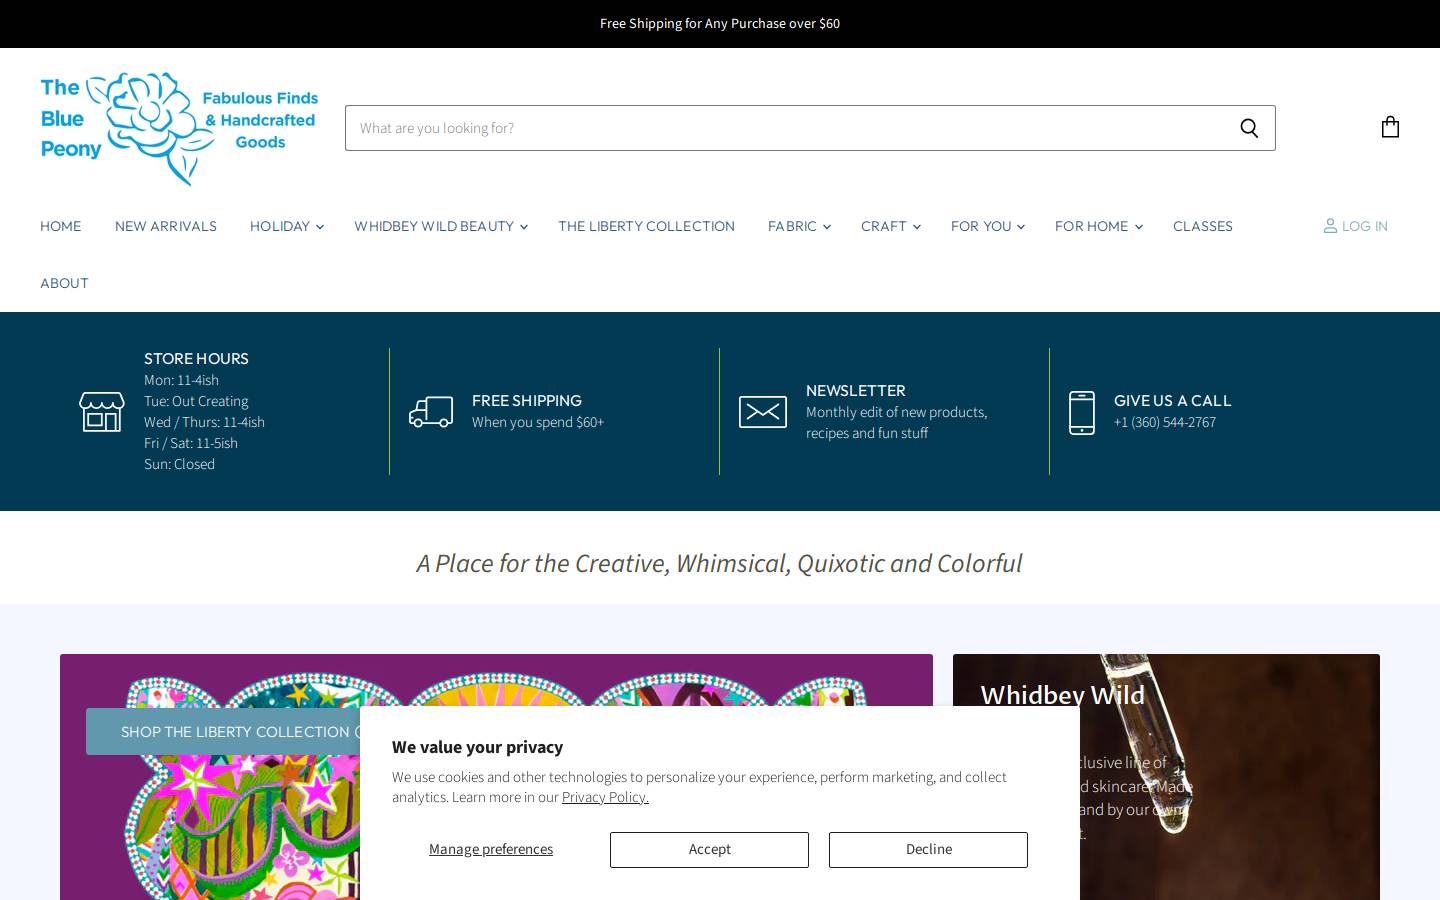
Task: Expand the For You menu
Action: coord(987,226)
